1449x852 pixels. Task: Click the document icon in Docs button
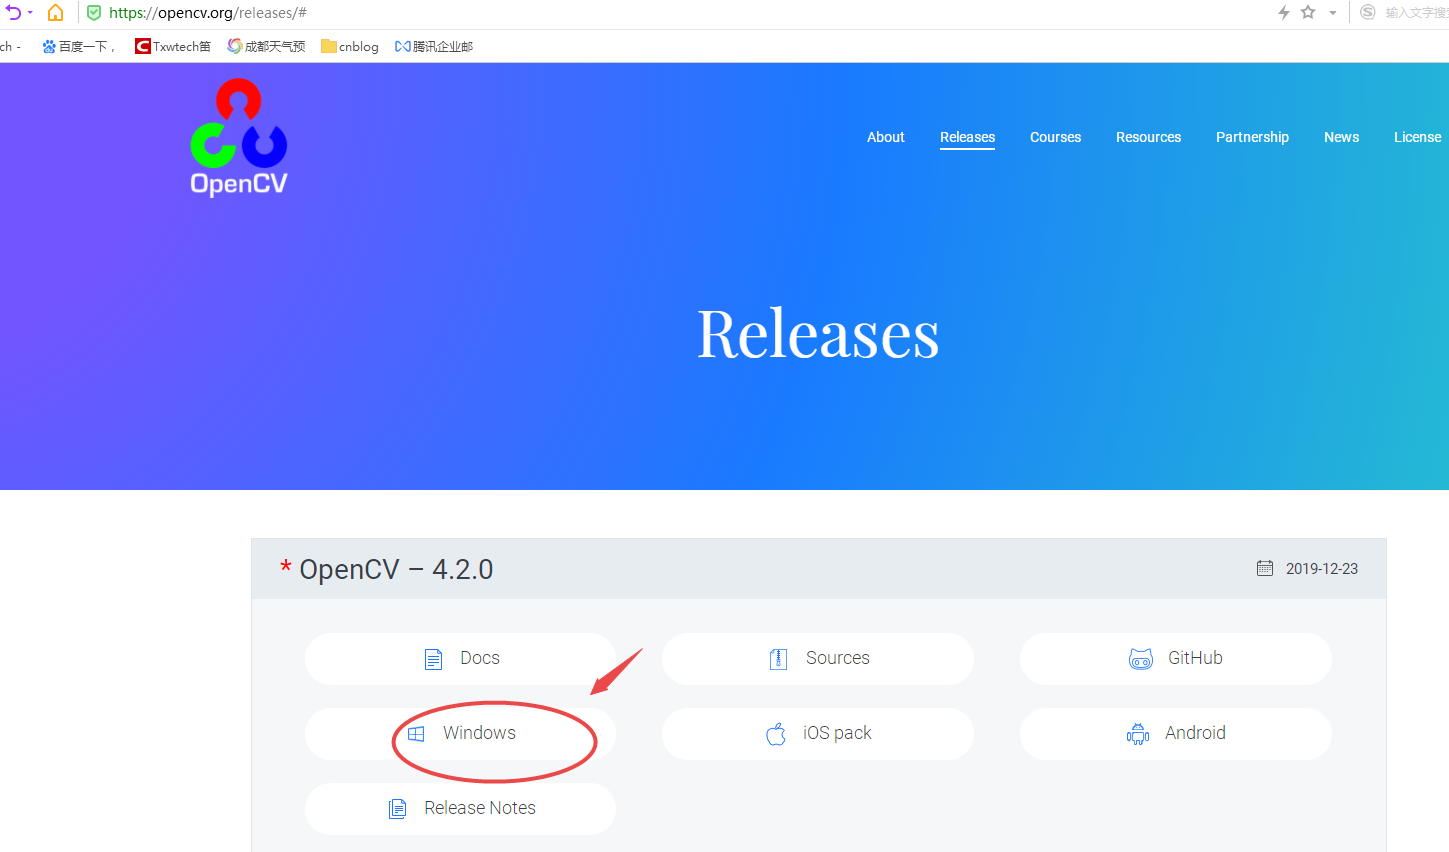(433, 659)
